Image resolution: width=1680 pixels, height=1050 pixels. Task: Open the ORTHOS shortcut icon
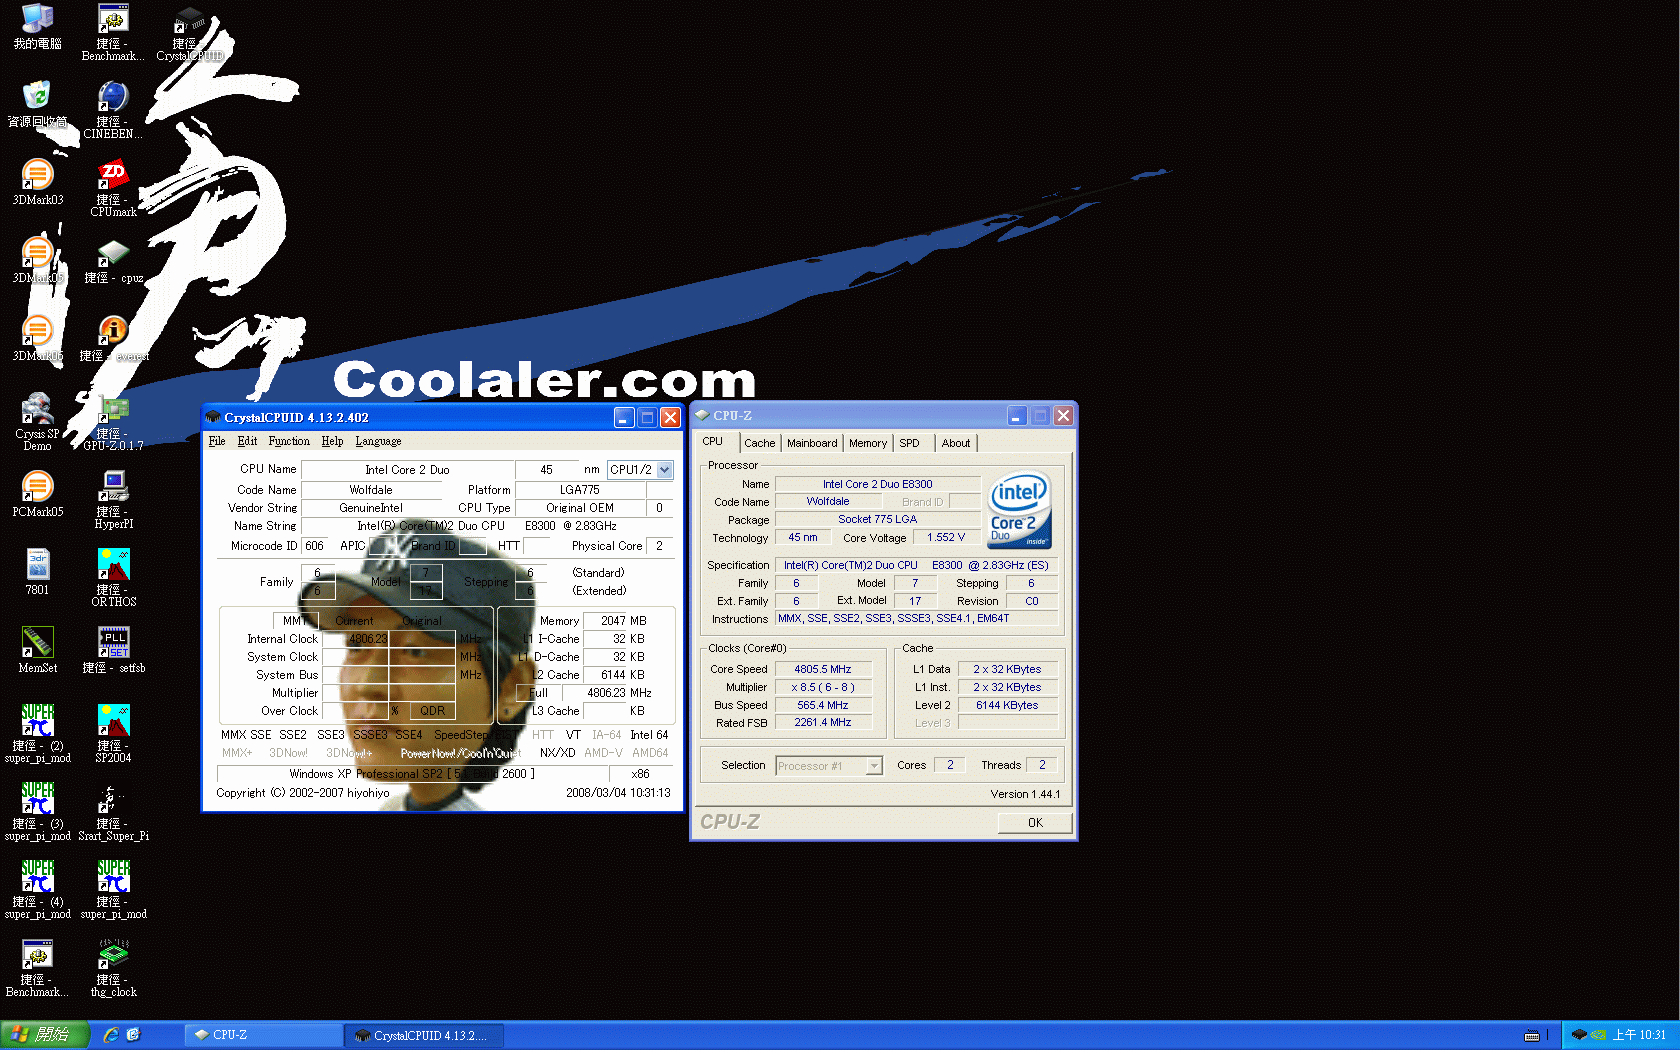coord(113,578)
